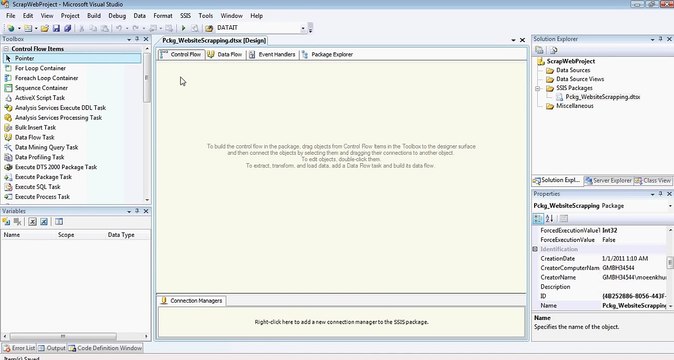Select the Miscellaneous folder
The width and height of the screenshot is (674, 360).
pos(575,106)
